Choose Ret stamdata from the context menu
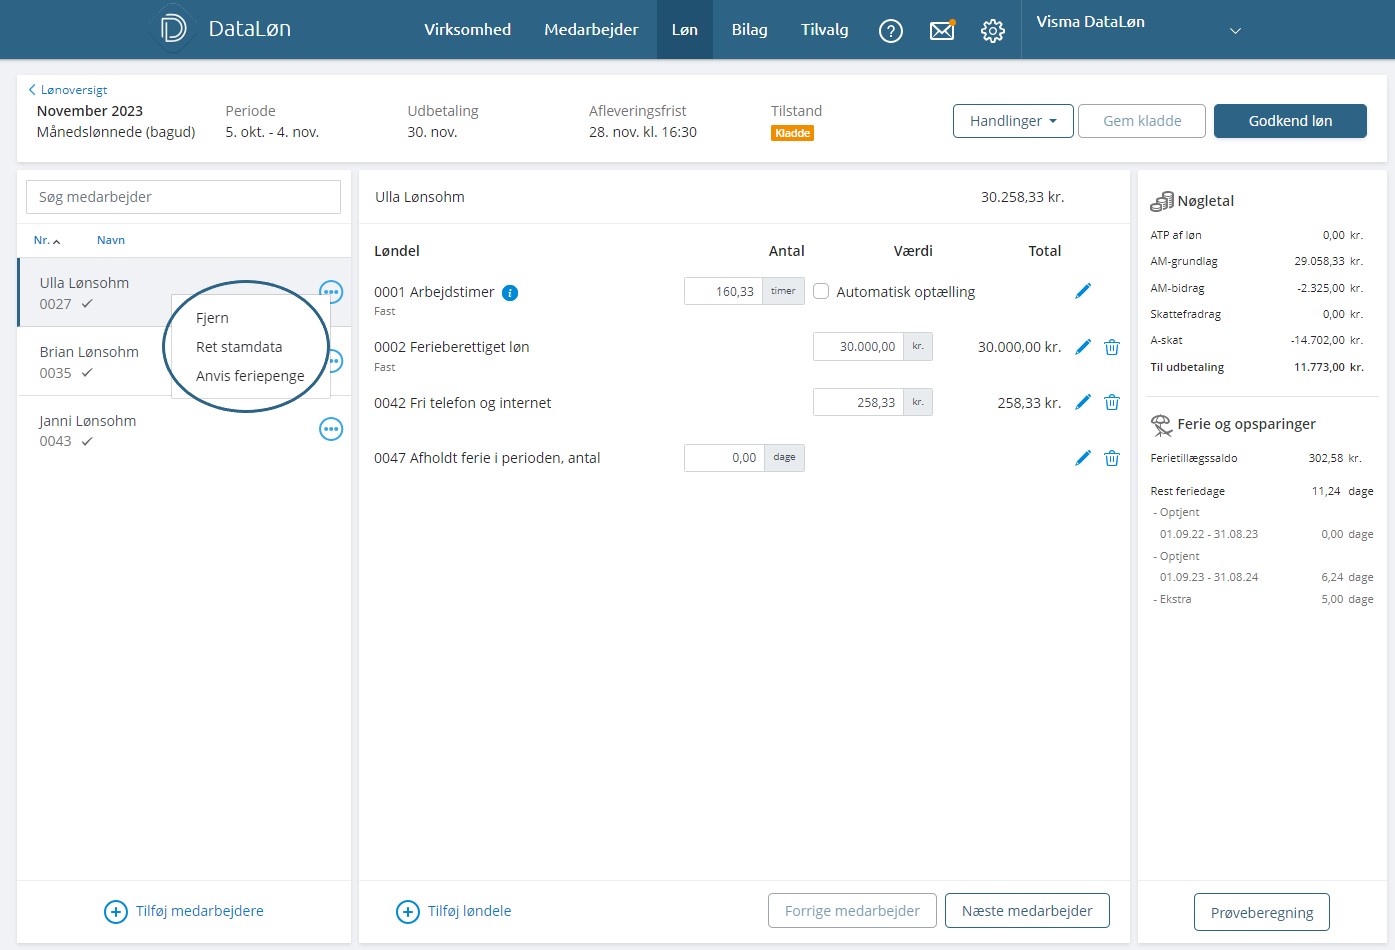This screenshot has width=1395, height=950. point(239,347)
